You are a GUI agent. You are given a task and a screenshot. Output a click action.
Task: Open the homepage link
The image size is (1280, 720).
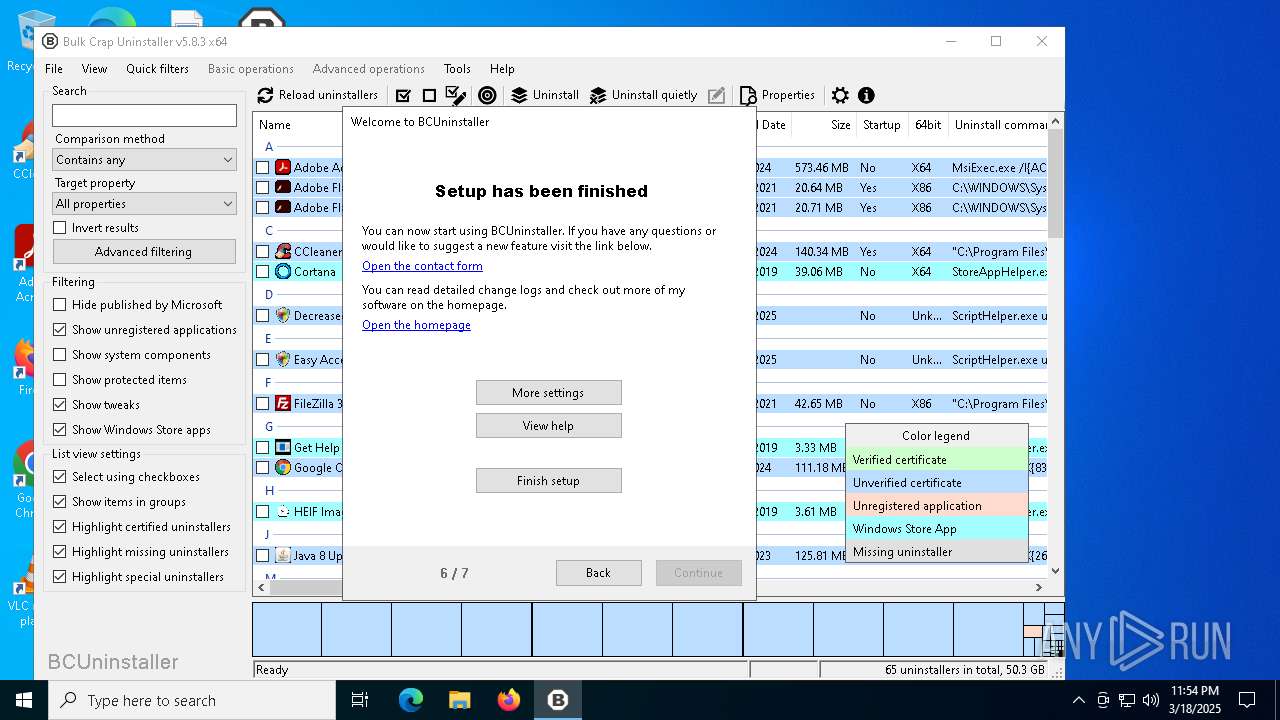[416, 325]
